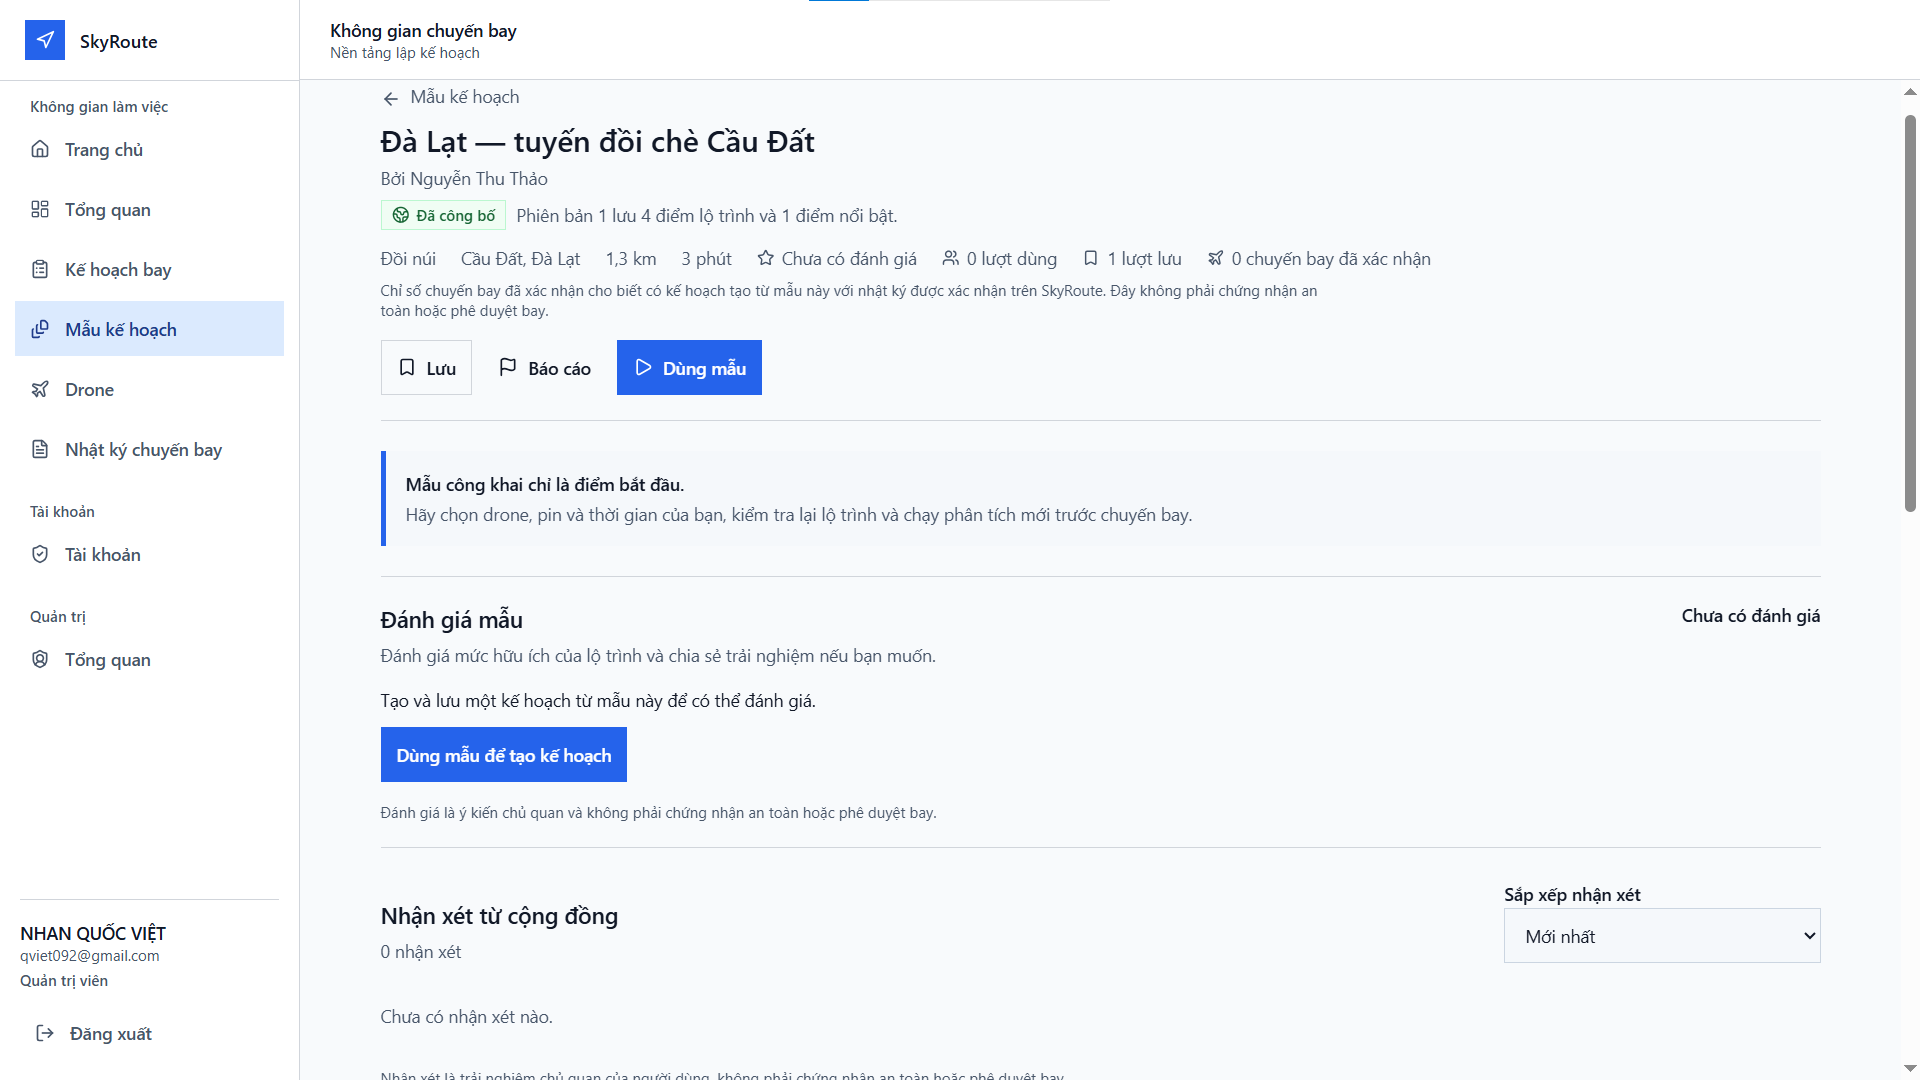The width and height of the screenshot is (1920, 1080).
Task: Click the distance value 1,3 km
Action: 631,258
